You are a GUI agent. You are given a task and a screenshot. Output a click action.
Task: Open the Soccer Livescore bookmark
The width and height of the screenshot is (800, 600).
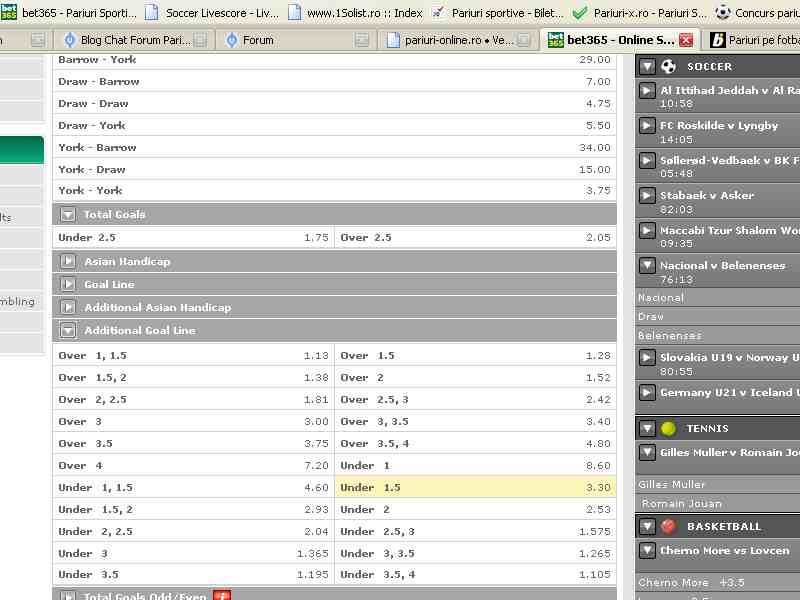pyautogui.click(x=212, y=12)
